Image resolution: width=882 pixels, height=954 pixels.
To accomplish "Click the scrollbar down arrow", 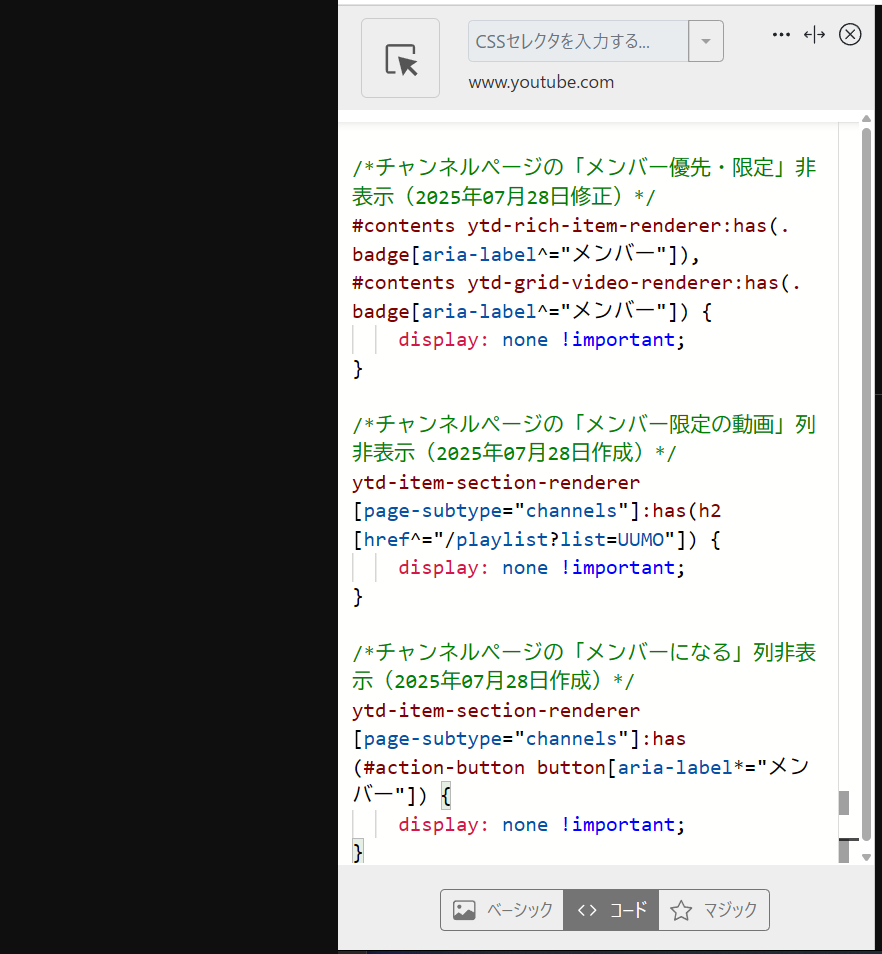I will pyautogui.click(x=866, y=857).
